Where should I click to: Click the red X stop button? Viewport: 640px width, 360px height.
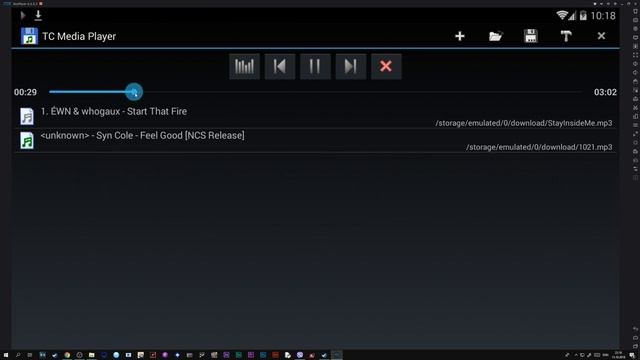386,67
